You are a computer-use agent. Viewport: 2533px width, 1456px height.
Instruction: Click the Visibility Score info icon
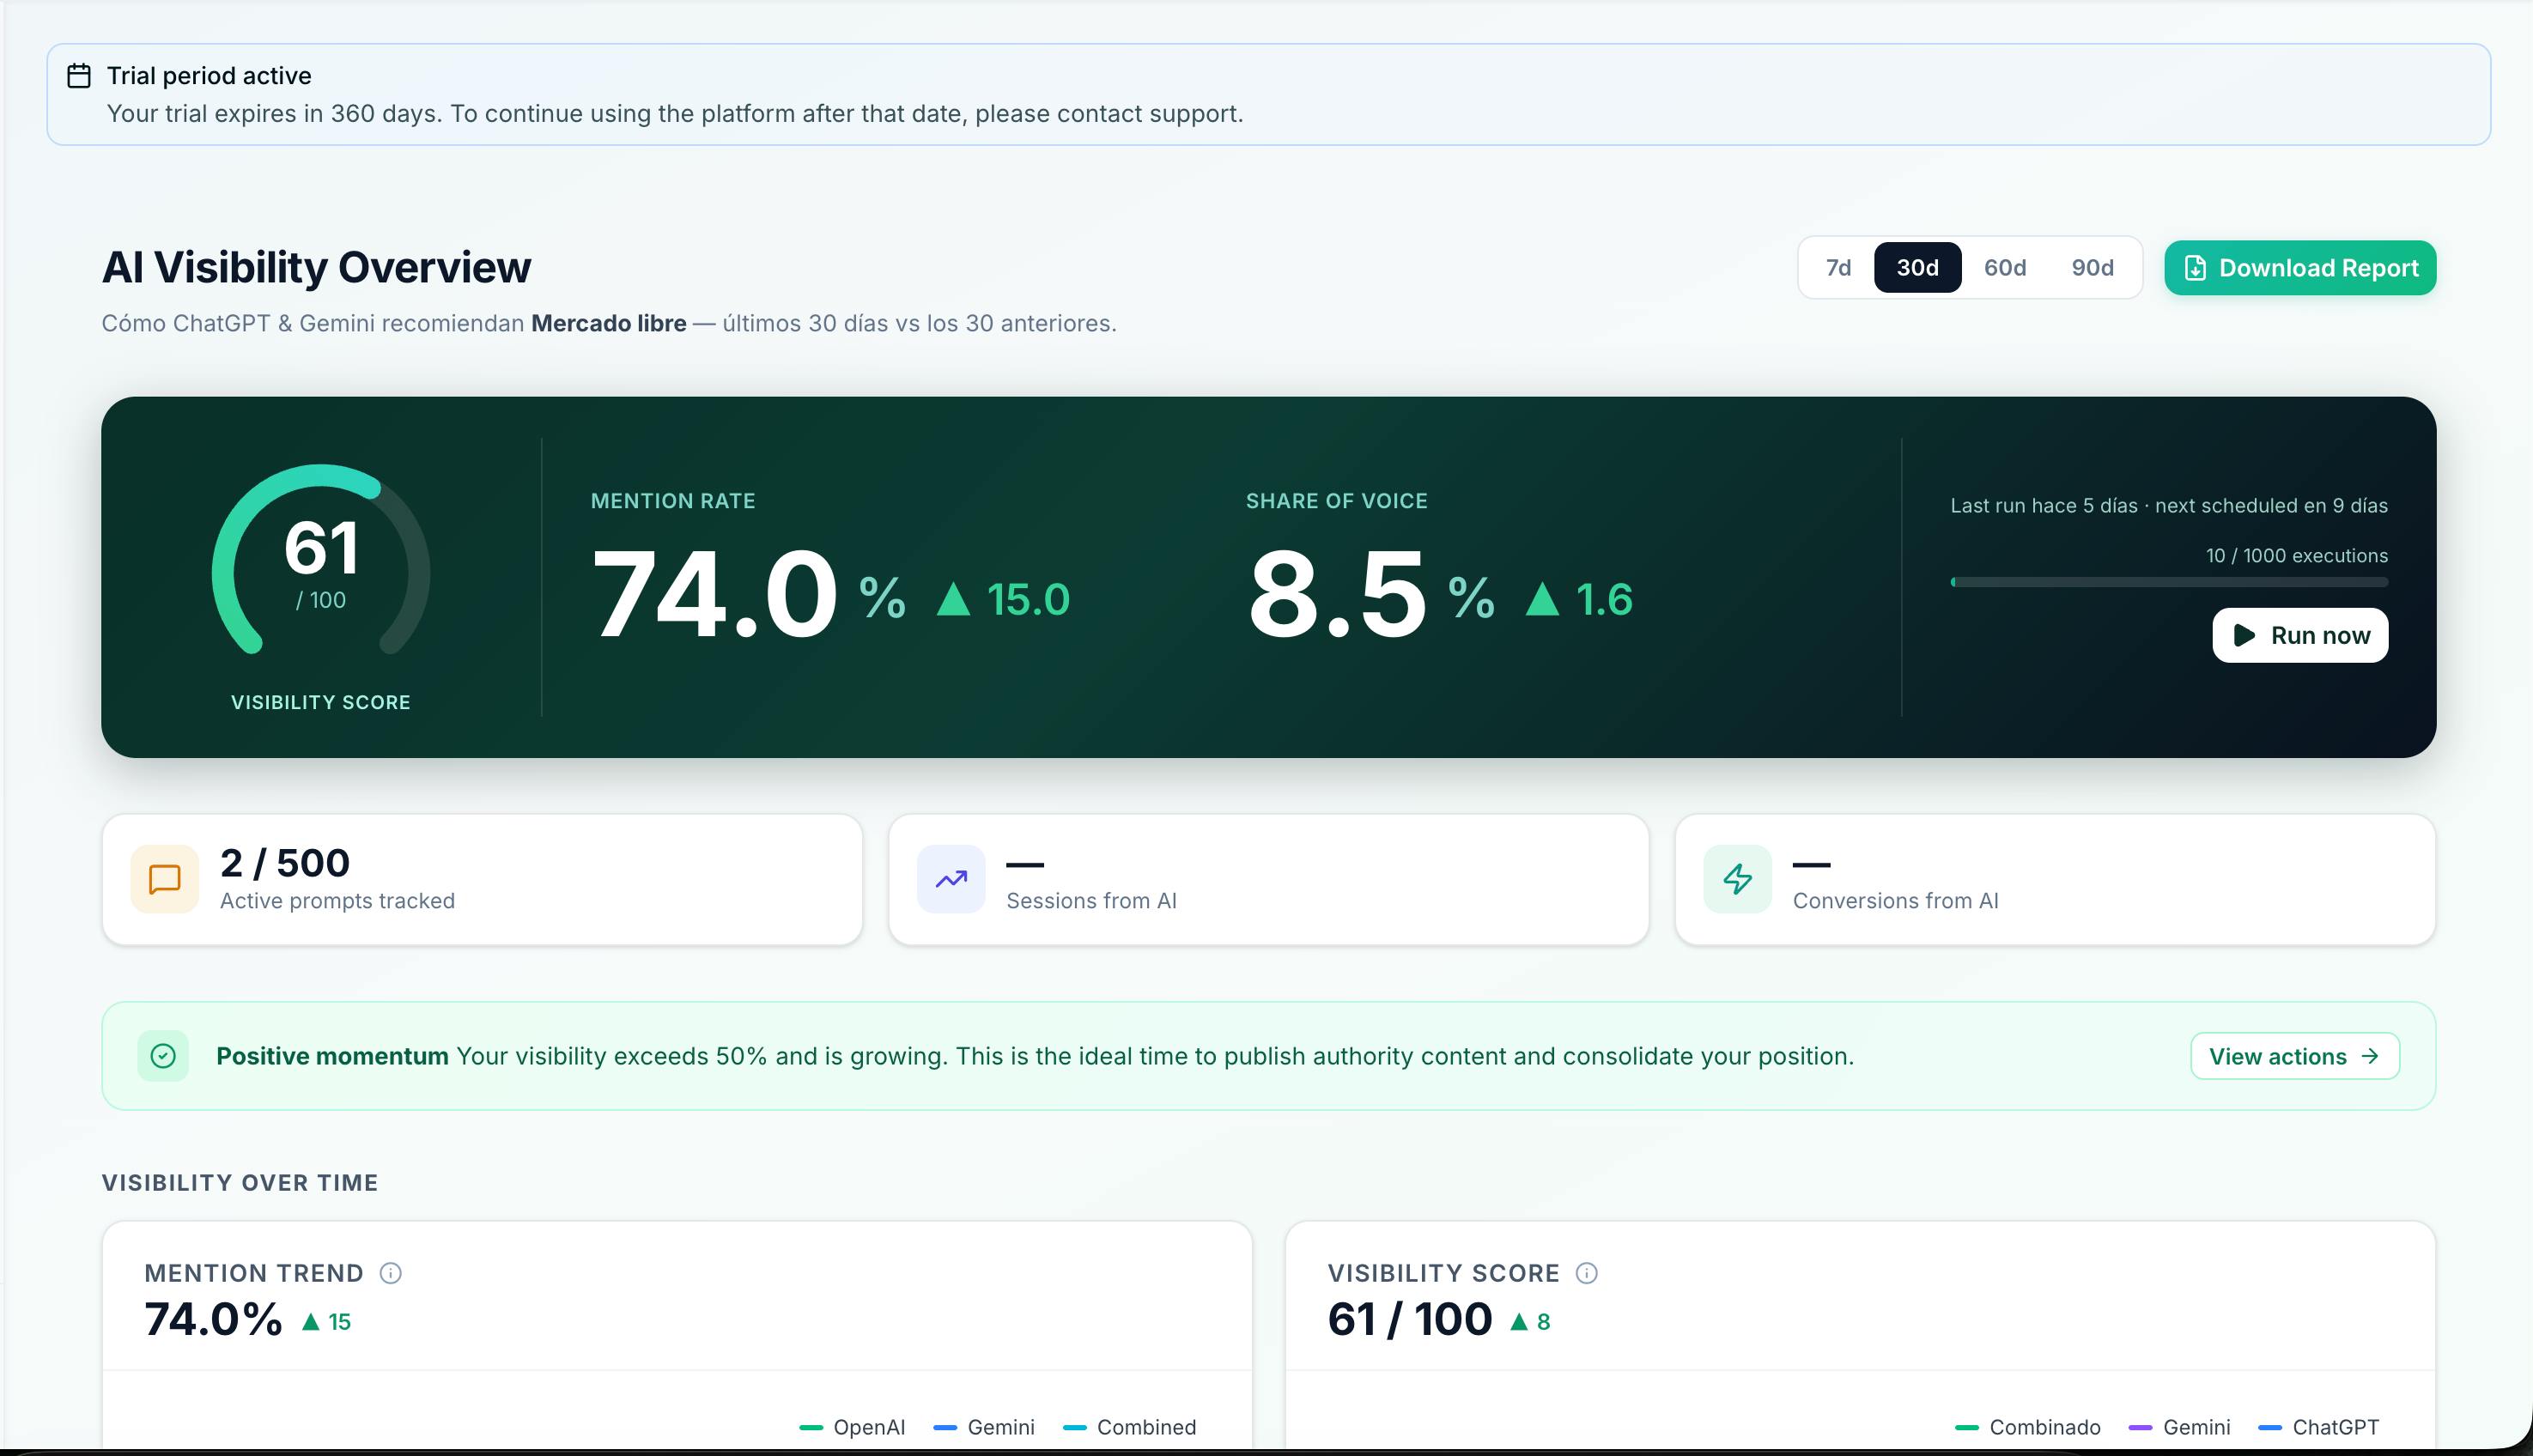1587,1273
